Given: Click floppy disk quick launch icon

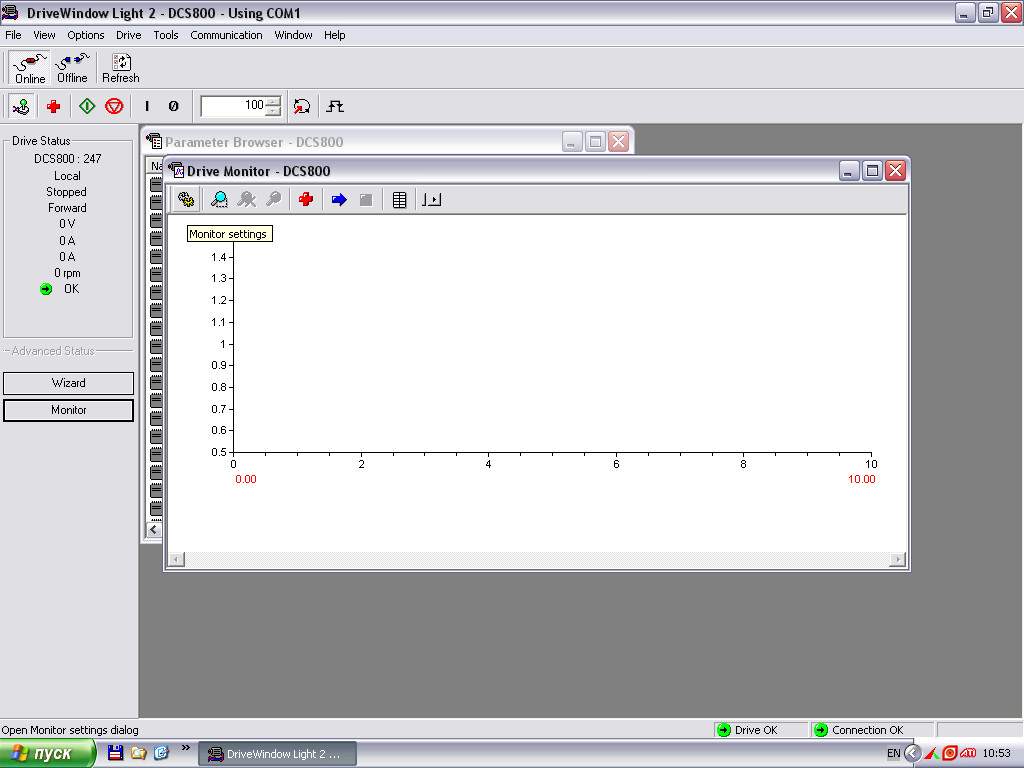Looking at the screenshot, I should click(116, 753).
